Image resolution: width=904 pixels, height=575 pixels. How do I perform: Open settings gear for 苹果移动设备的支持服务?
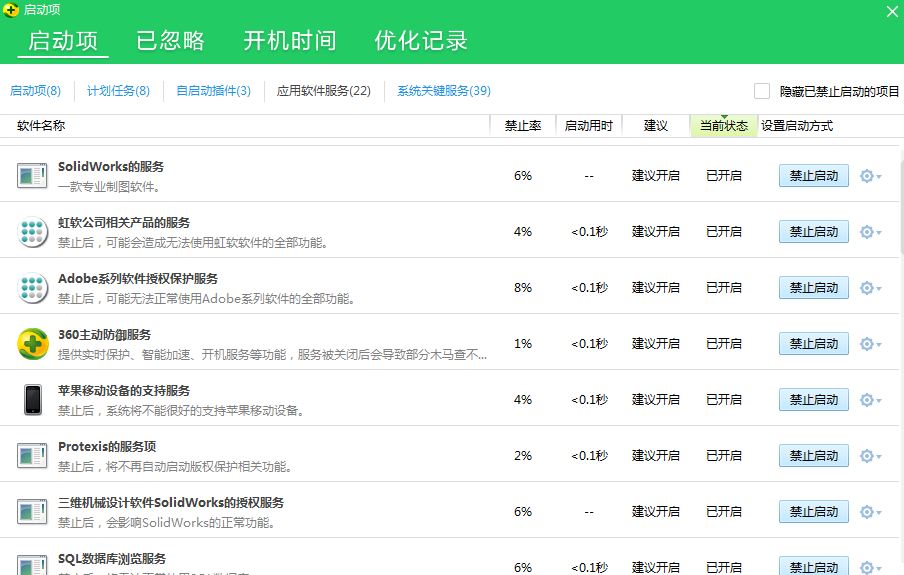(x=870, y=400)
